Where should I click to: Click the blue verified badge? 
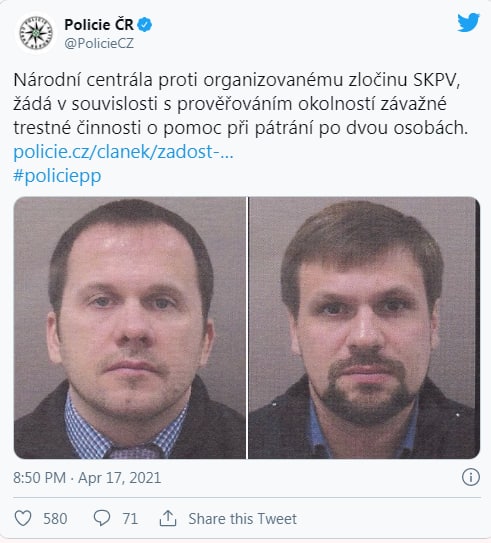point(145,25)
